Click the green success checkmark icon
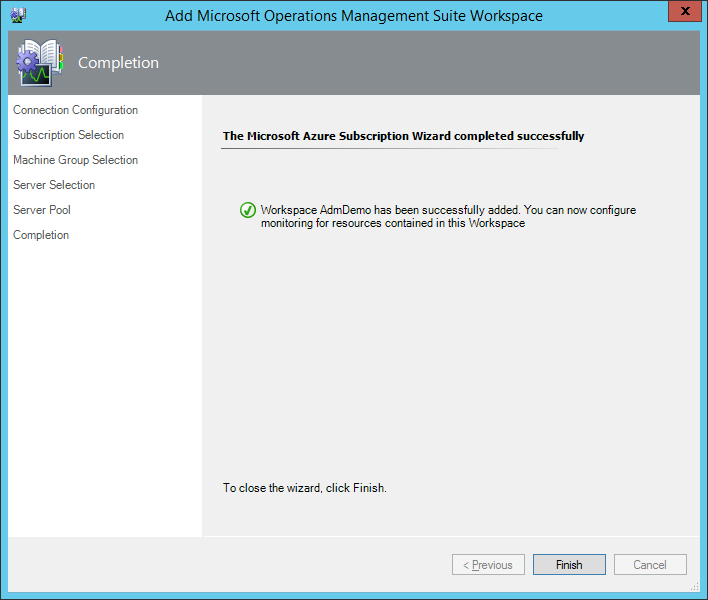The height and width of the screenshot is (600, 708). pyautogui.click(x=247, y=210)
